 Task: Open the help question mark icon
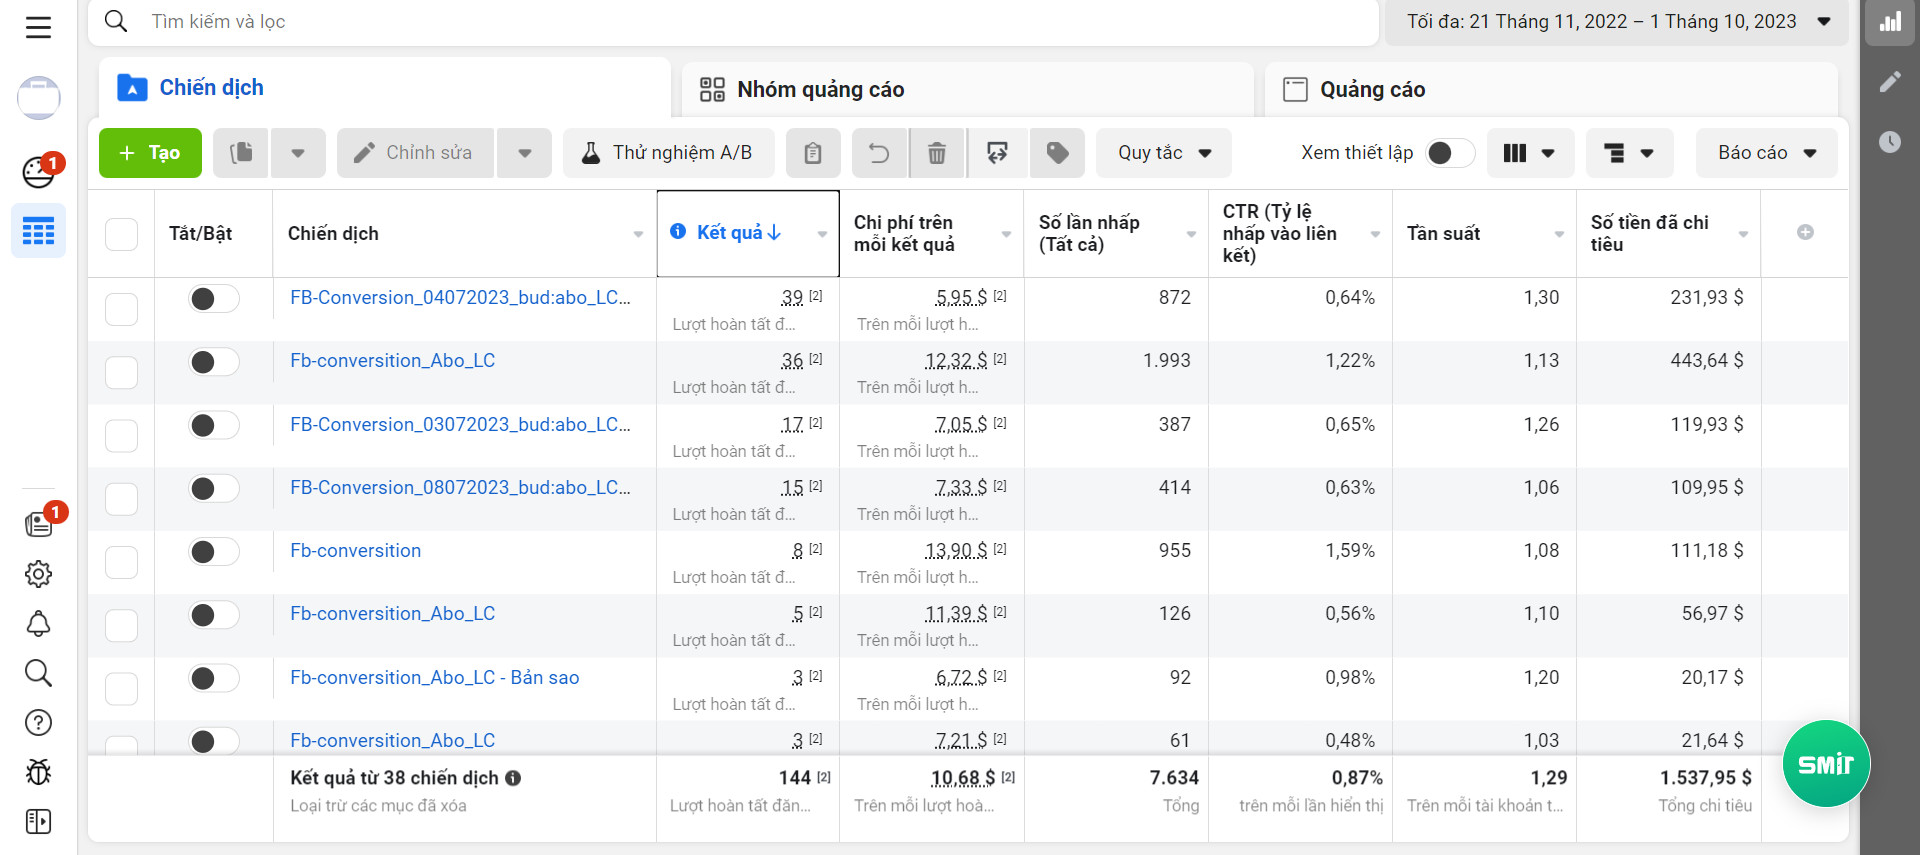[x=38, y=722]
